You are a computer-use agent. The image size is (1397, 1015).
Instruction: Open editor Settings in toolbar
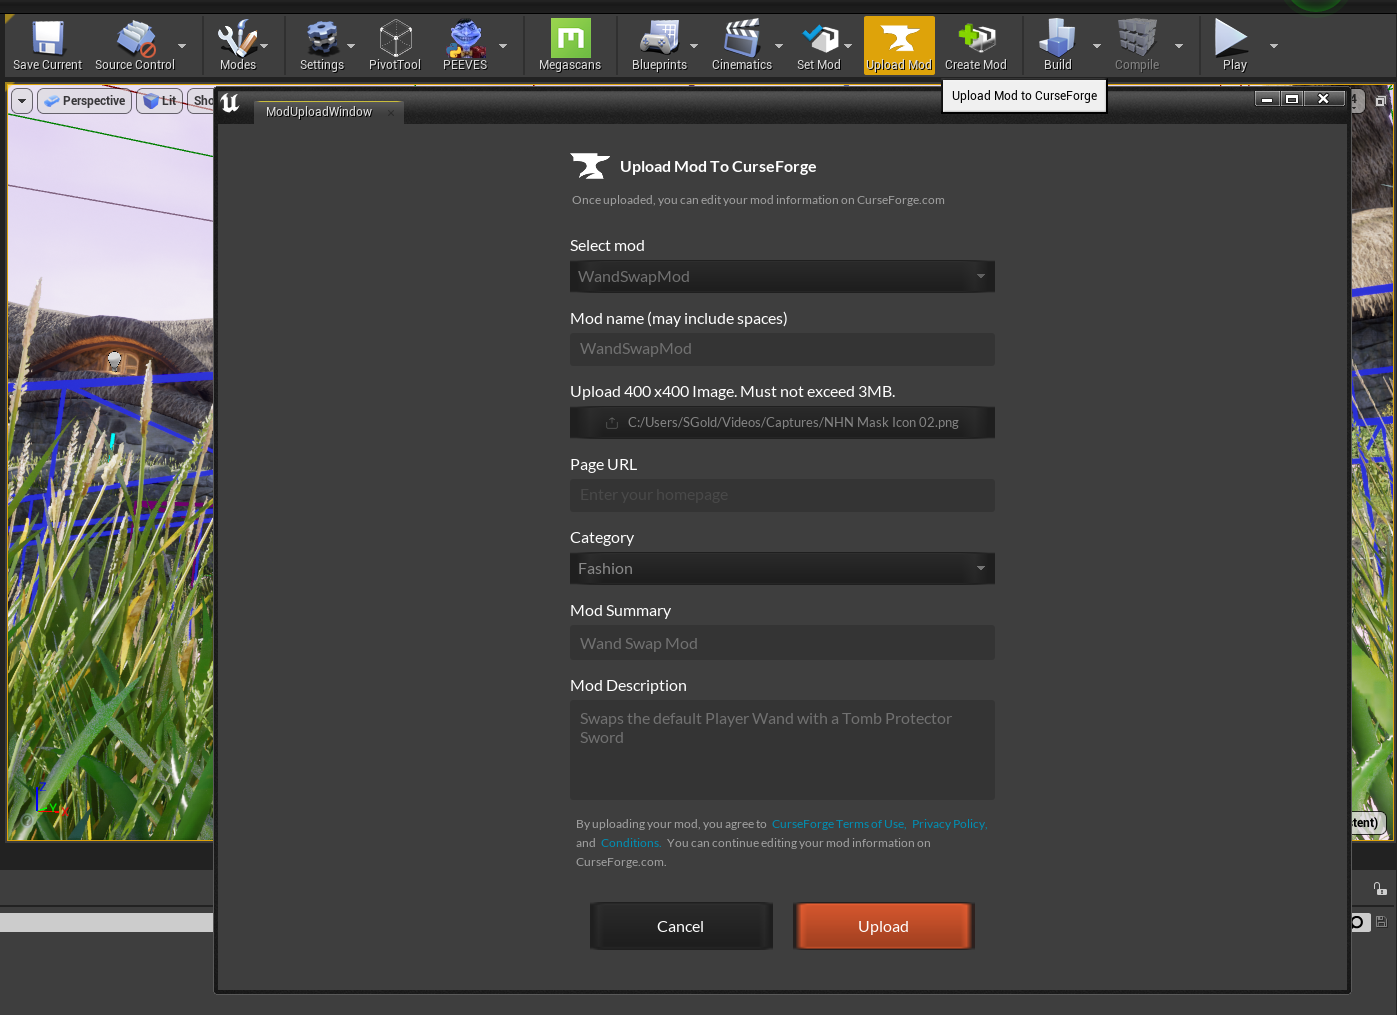(321, 46)
